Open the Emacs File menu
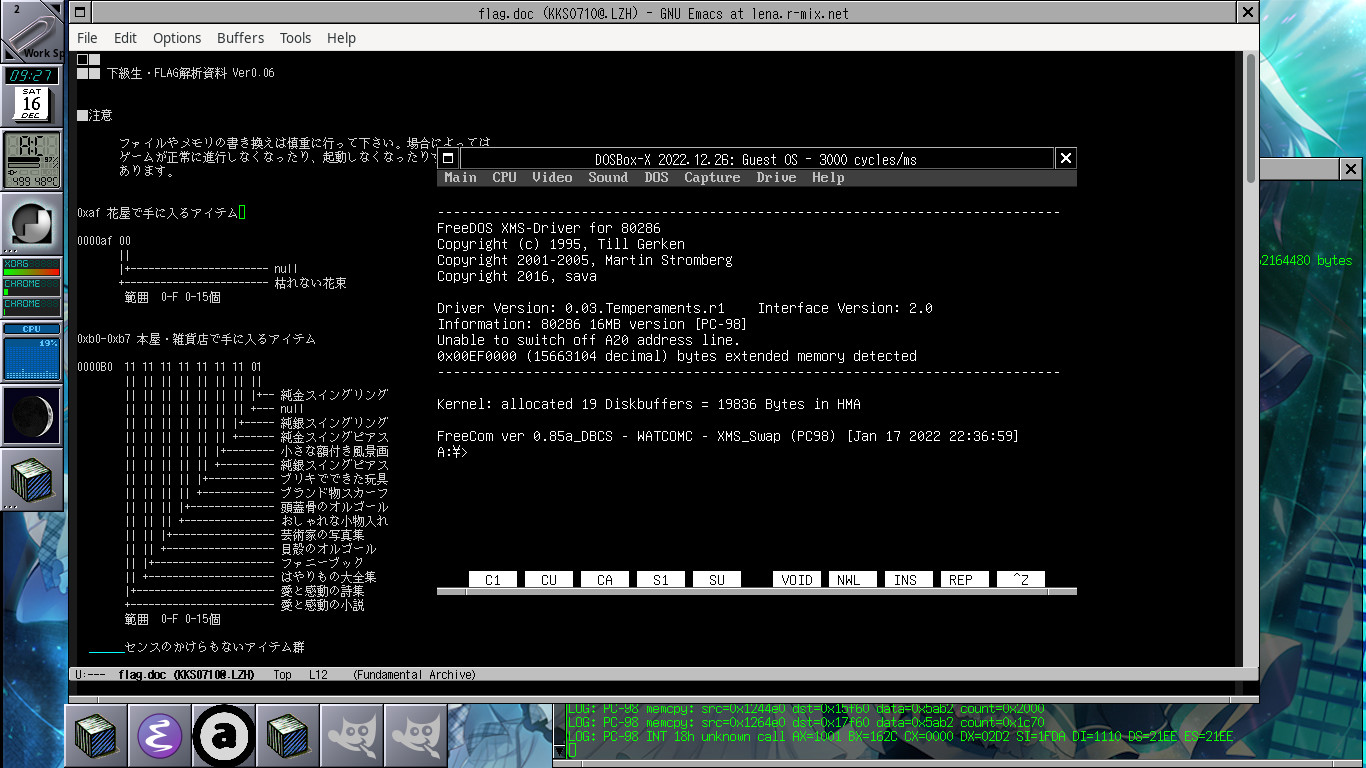 [x=87, y=38]
